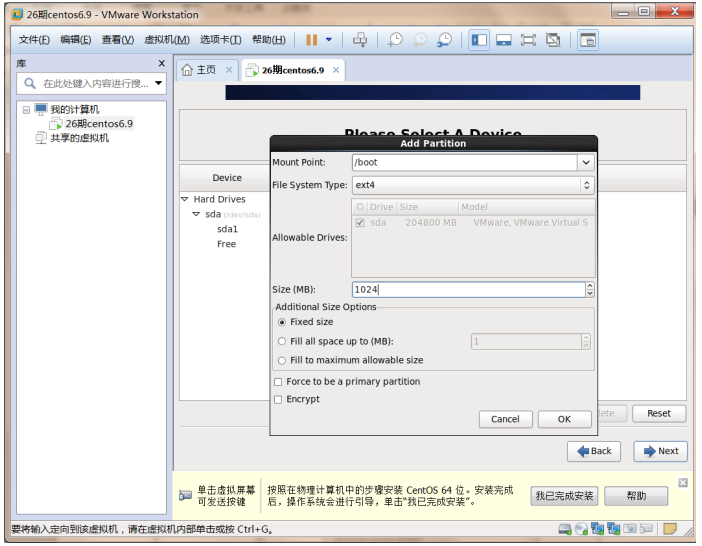
Task: Close the library panel with X
Action: coord(162,64)
